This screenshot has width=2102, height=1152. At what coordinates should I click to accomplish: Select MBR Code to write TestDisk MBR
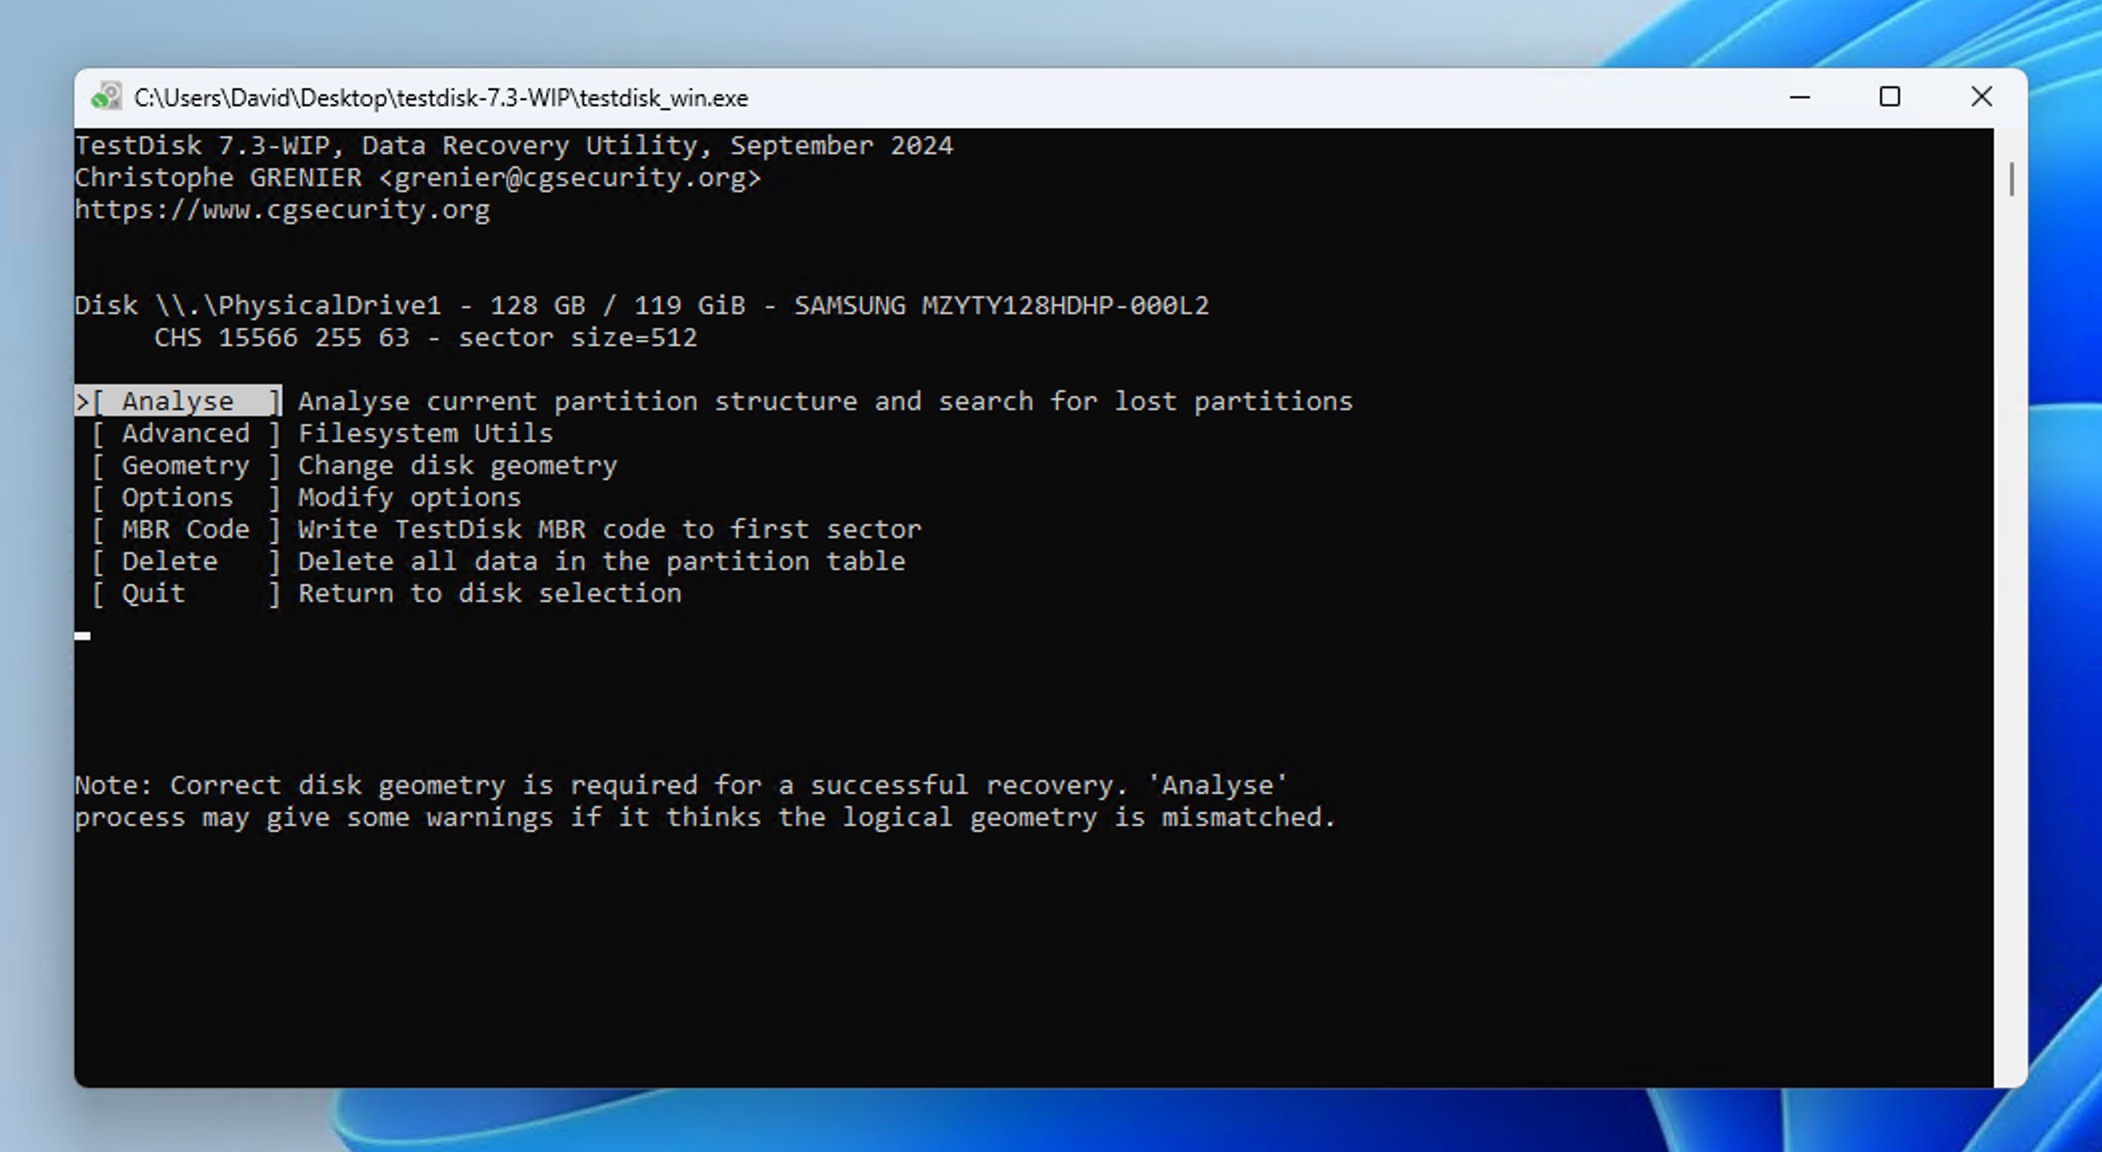point(186,528)
